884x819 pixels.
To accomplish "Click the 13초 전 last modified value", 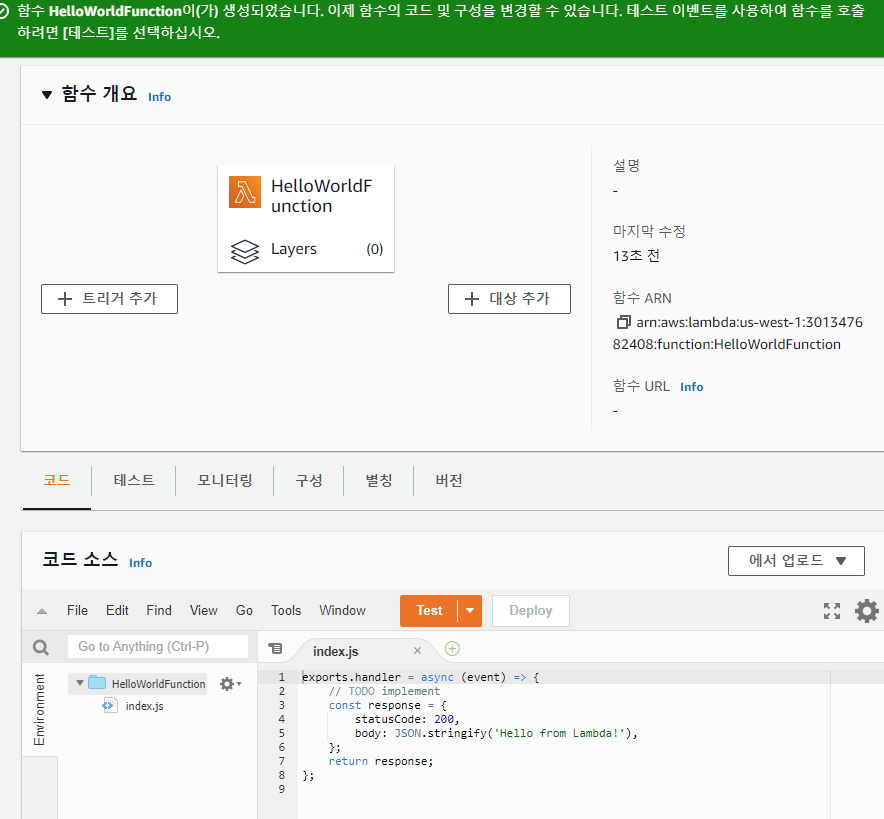I will point(636,256).
